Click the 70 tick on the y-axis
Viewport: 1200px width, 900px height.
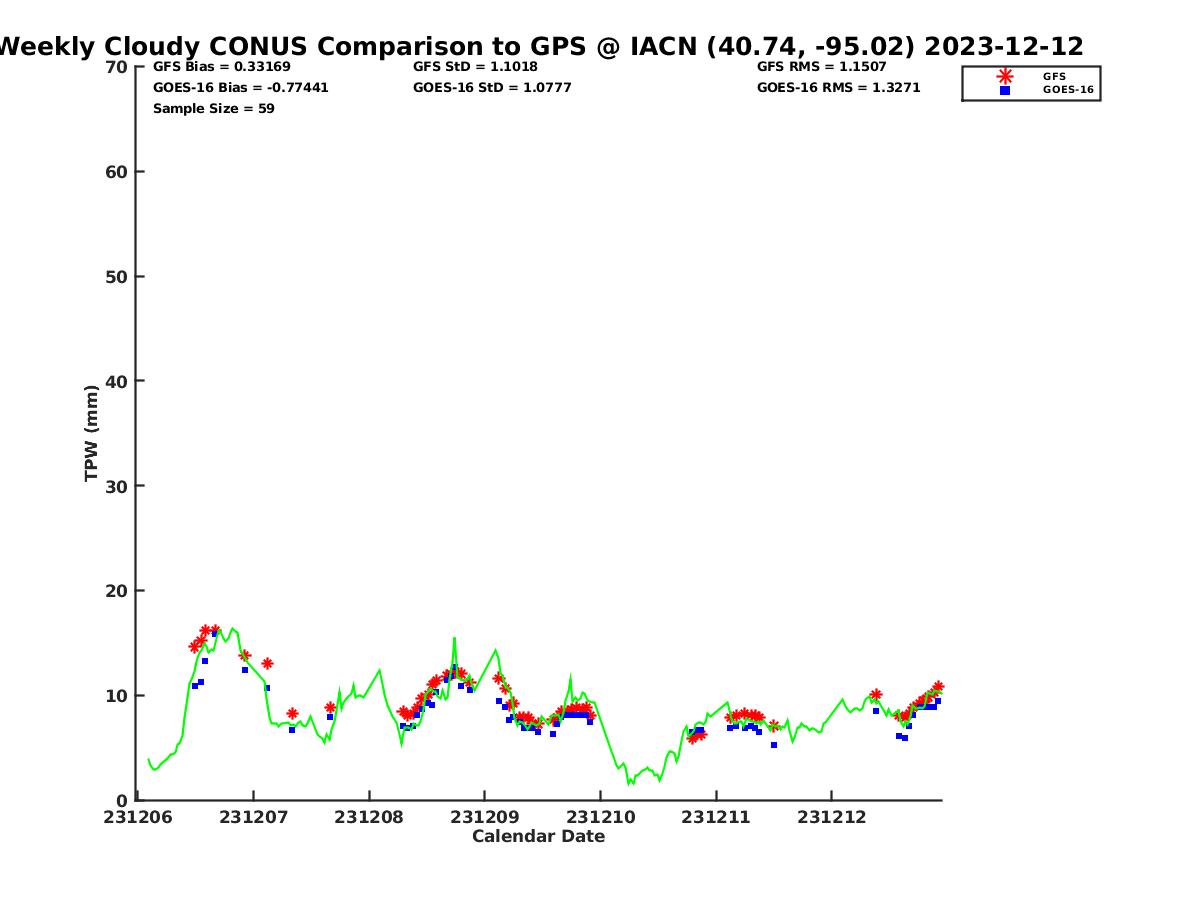[x=116, y=67]
